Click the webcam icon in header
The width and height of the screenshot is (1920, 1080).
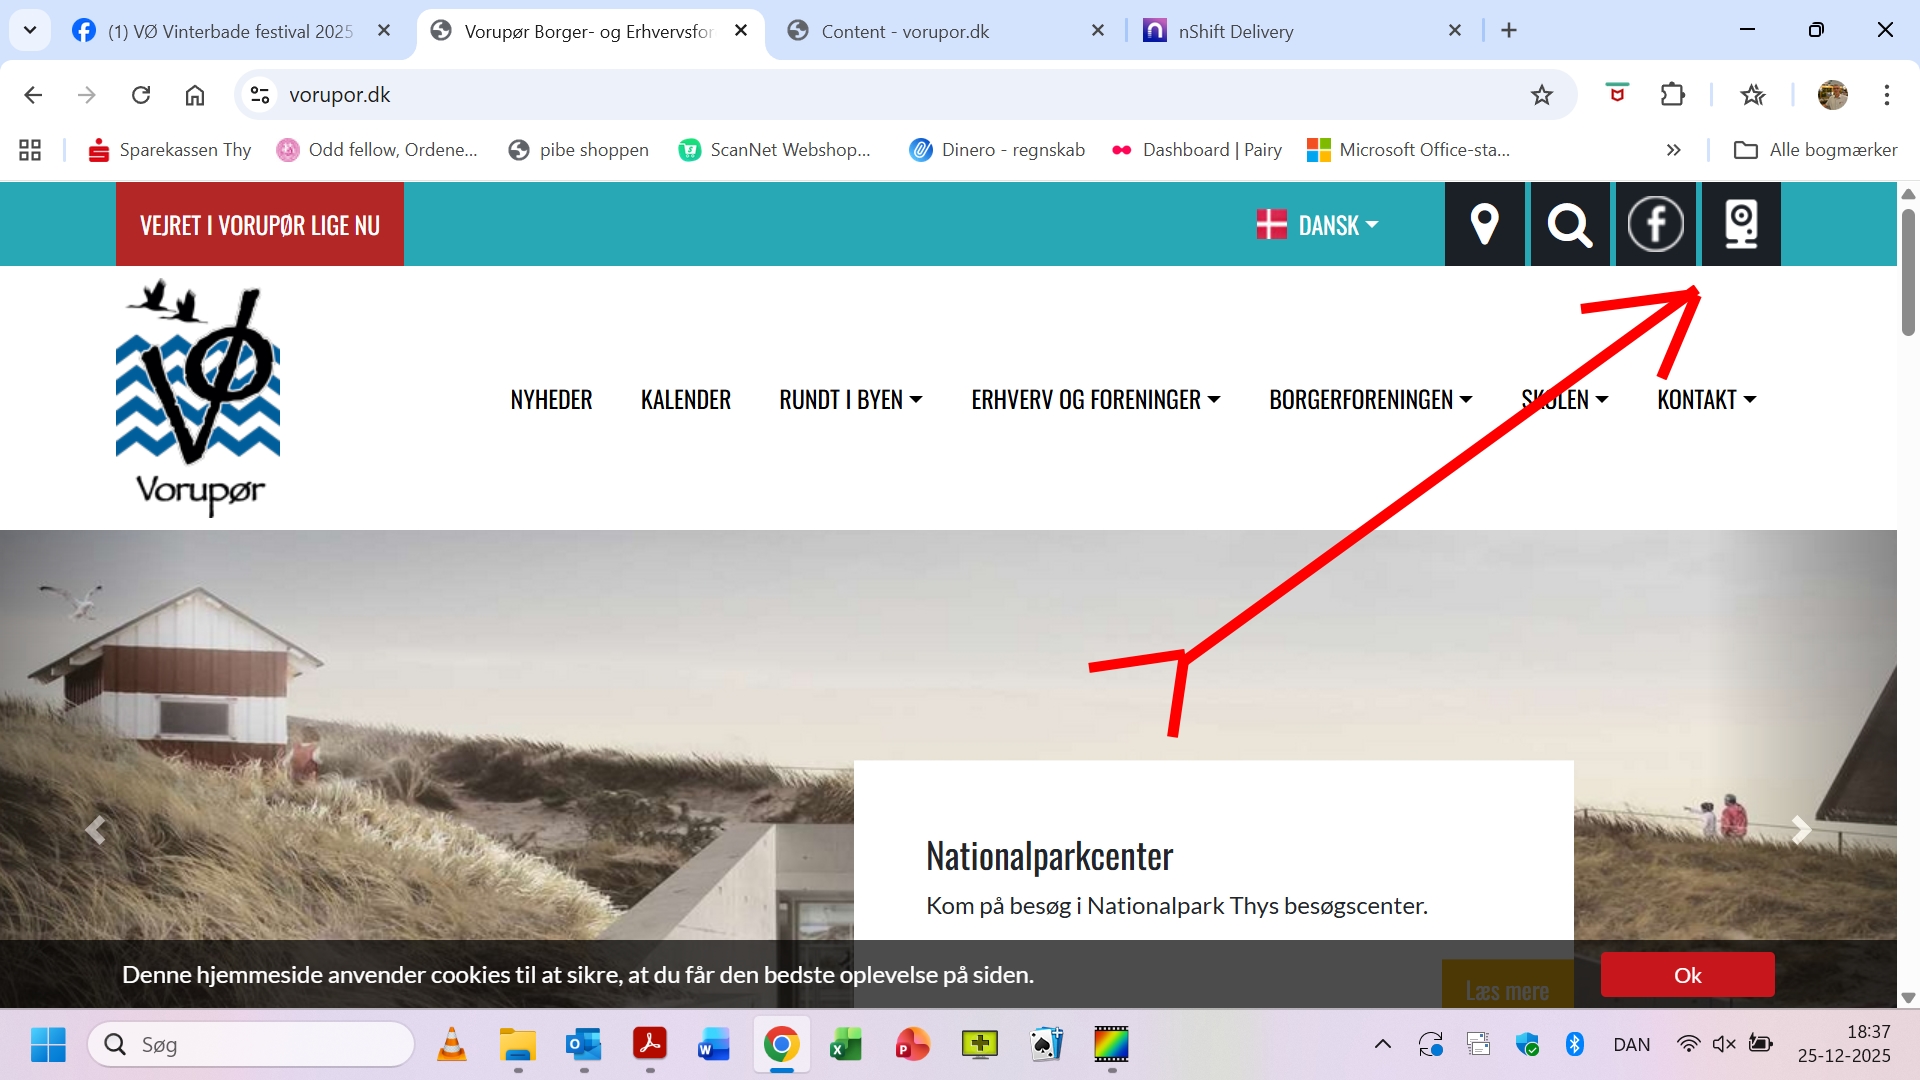[x=1741, y=224]
